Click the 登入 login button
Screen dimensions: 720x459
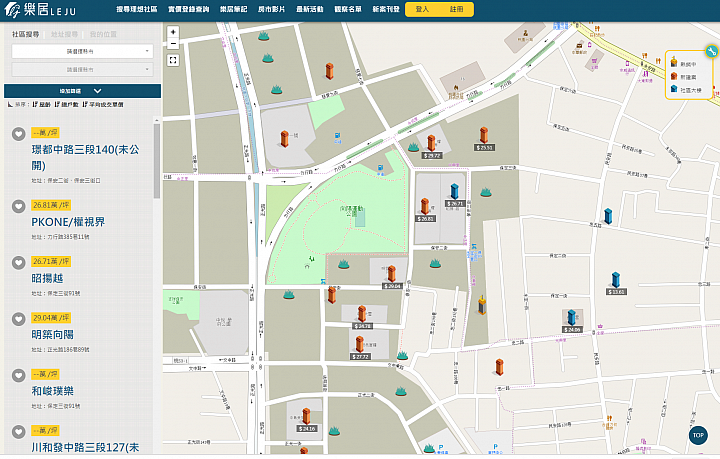pyautogui.click(x=422, y=9)
